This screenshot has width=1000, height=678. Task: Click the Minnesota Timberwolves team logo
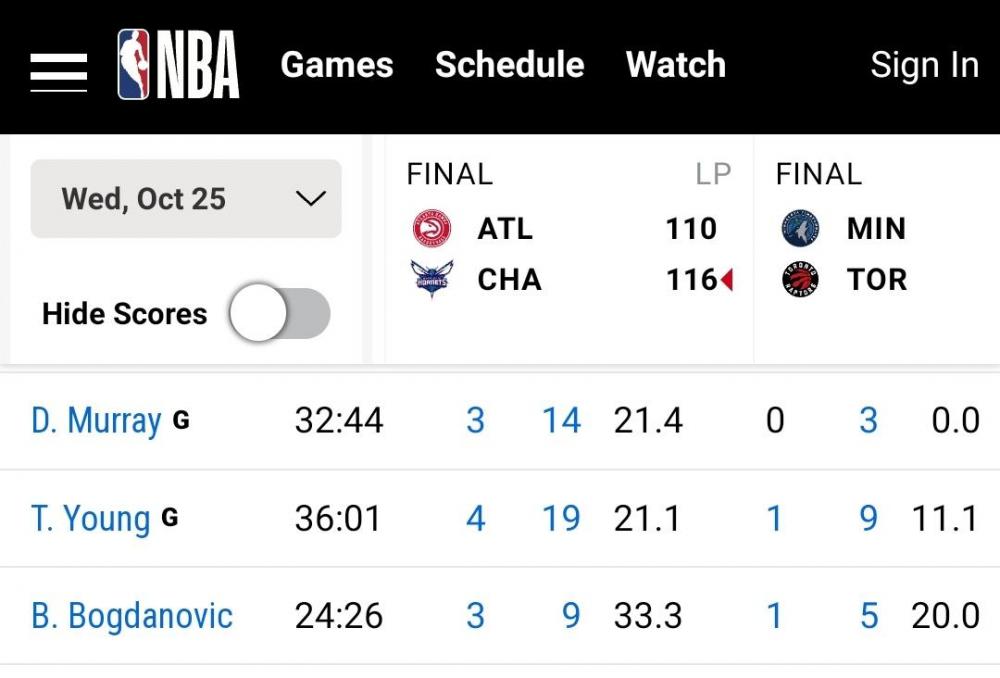pos(800,229)
